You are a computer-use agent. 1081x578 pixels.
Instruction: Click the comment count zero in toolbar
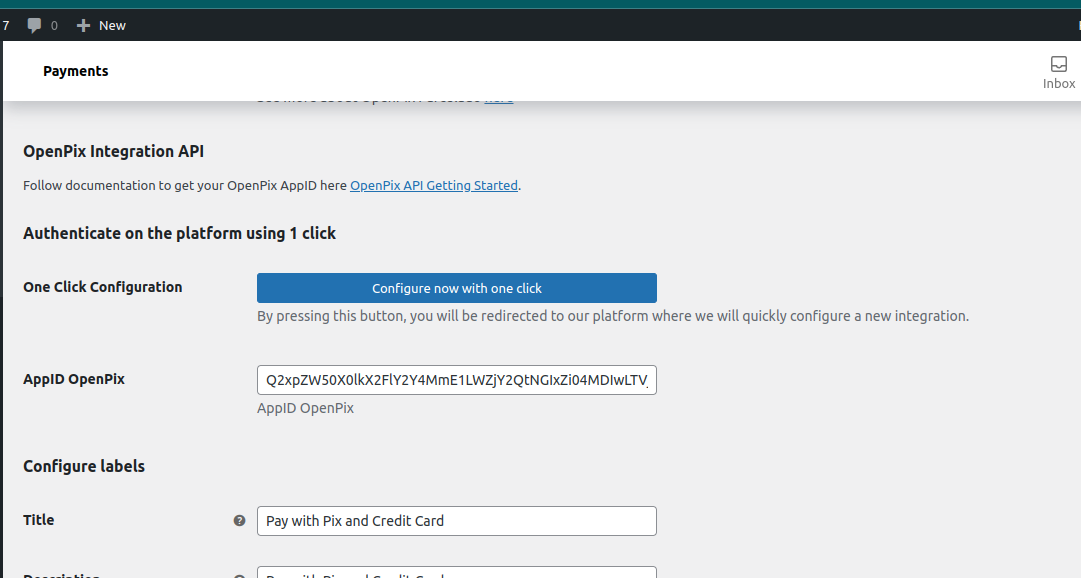pyautogui.click(x=54, y=25)
